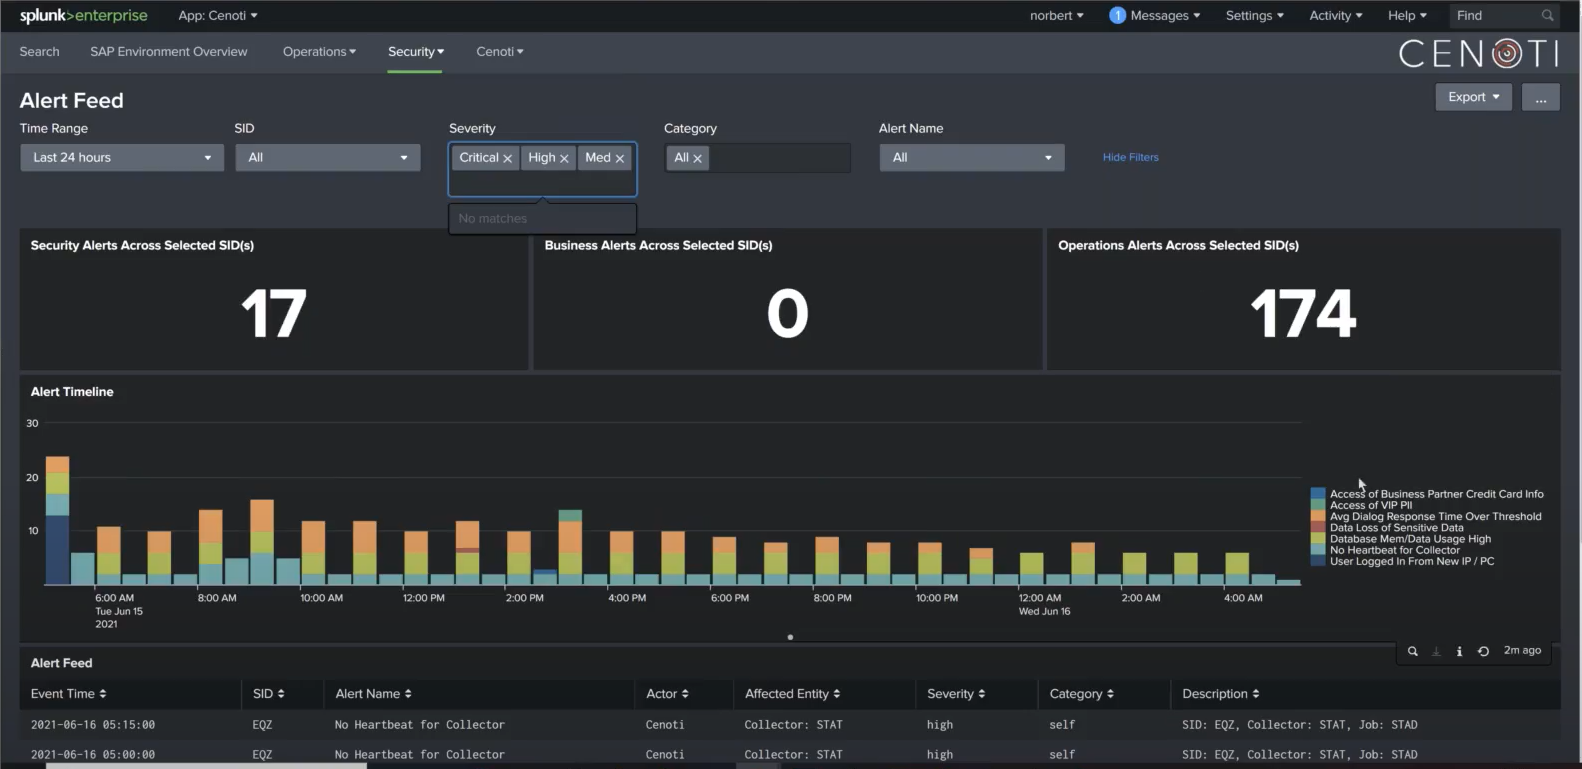Sort by Actor column
This screenshot has width=1582, height=769.
[667, 694]
